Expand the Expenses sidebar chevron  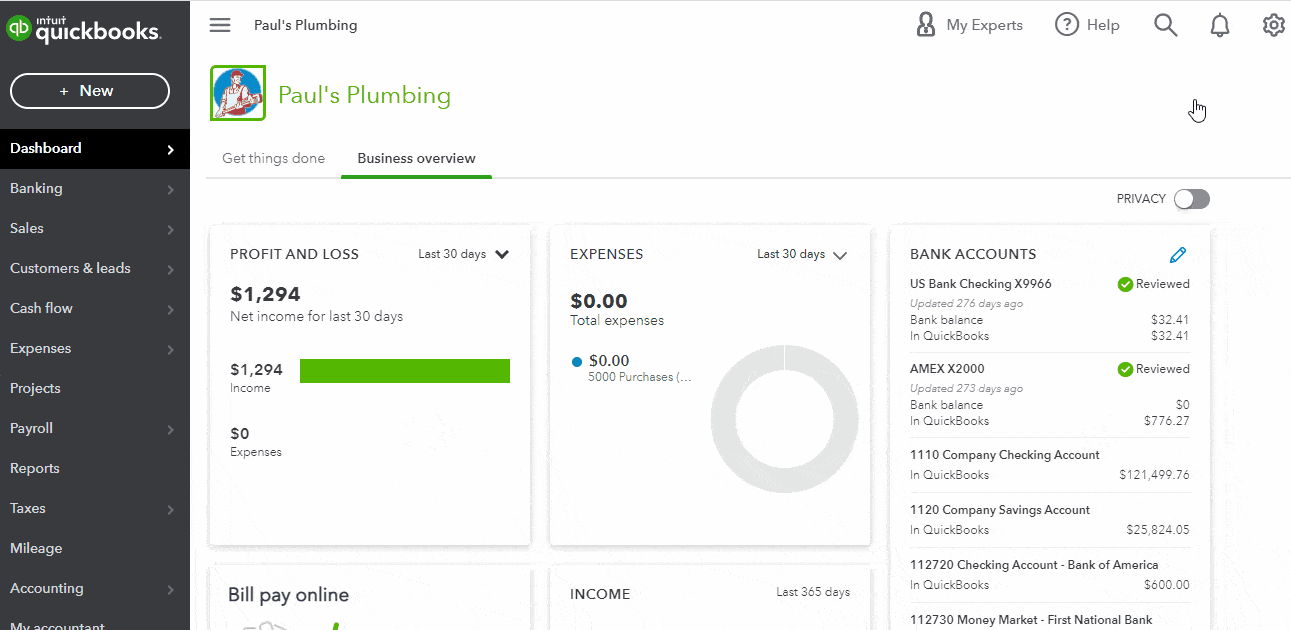[x=170, y=349]
